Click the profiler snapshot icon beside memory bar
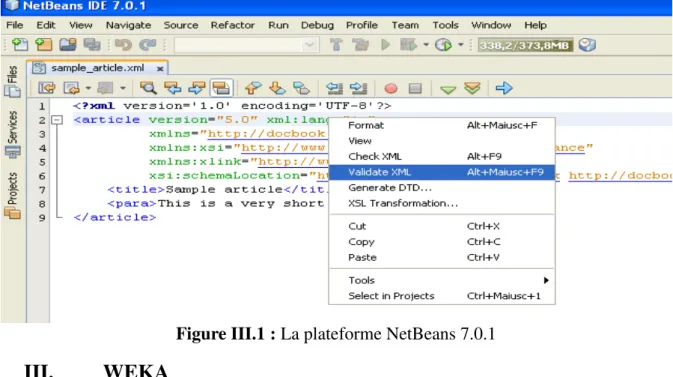This screenshot has width=673, height=377. 587,45
